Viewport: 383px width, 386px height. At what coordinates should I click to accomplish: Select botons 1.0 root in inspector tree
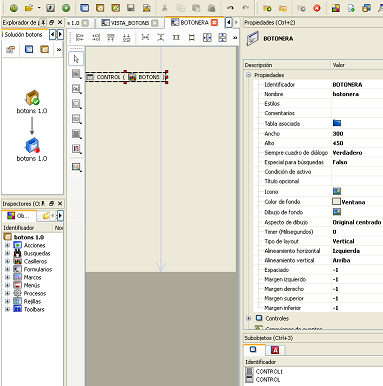coord(29,237)
